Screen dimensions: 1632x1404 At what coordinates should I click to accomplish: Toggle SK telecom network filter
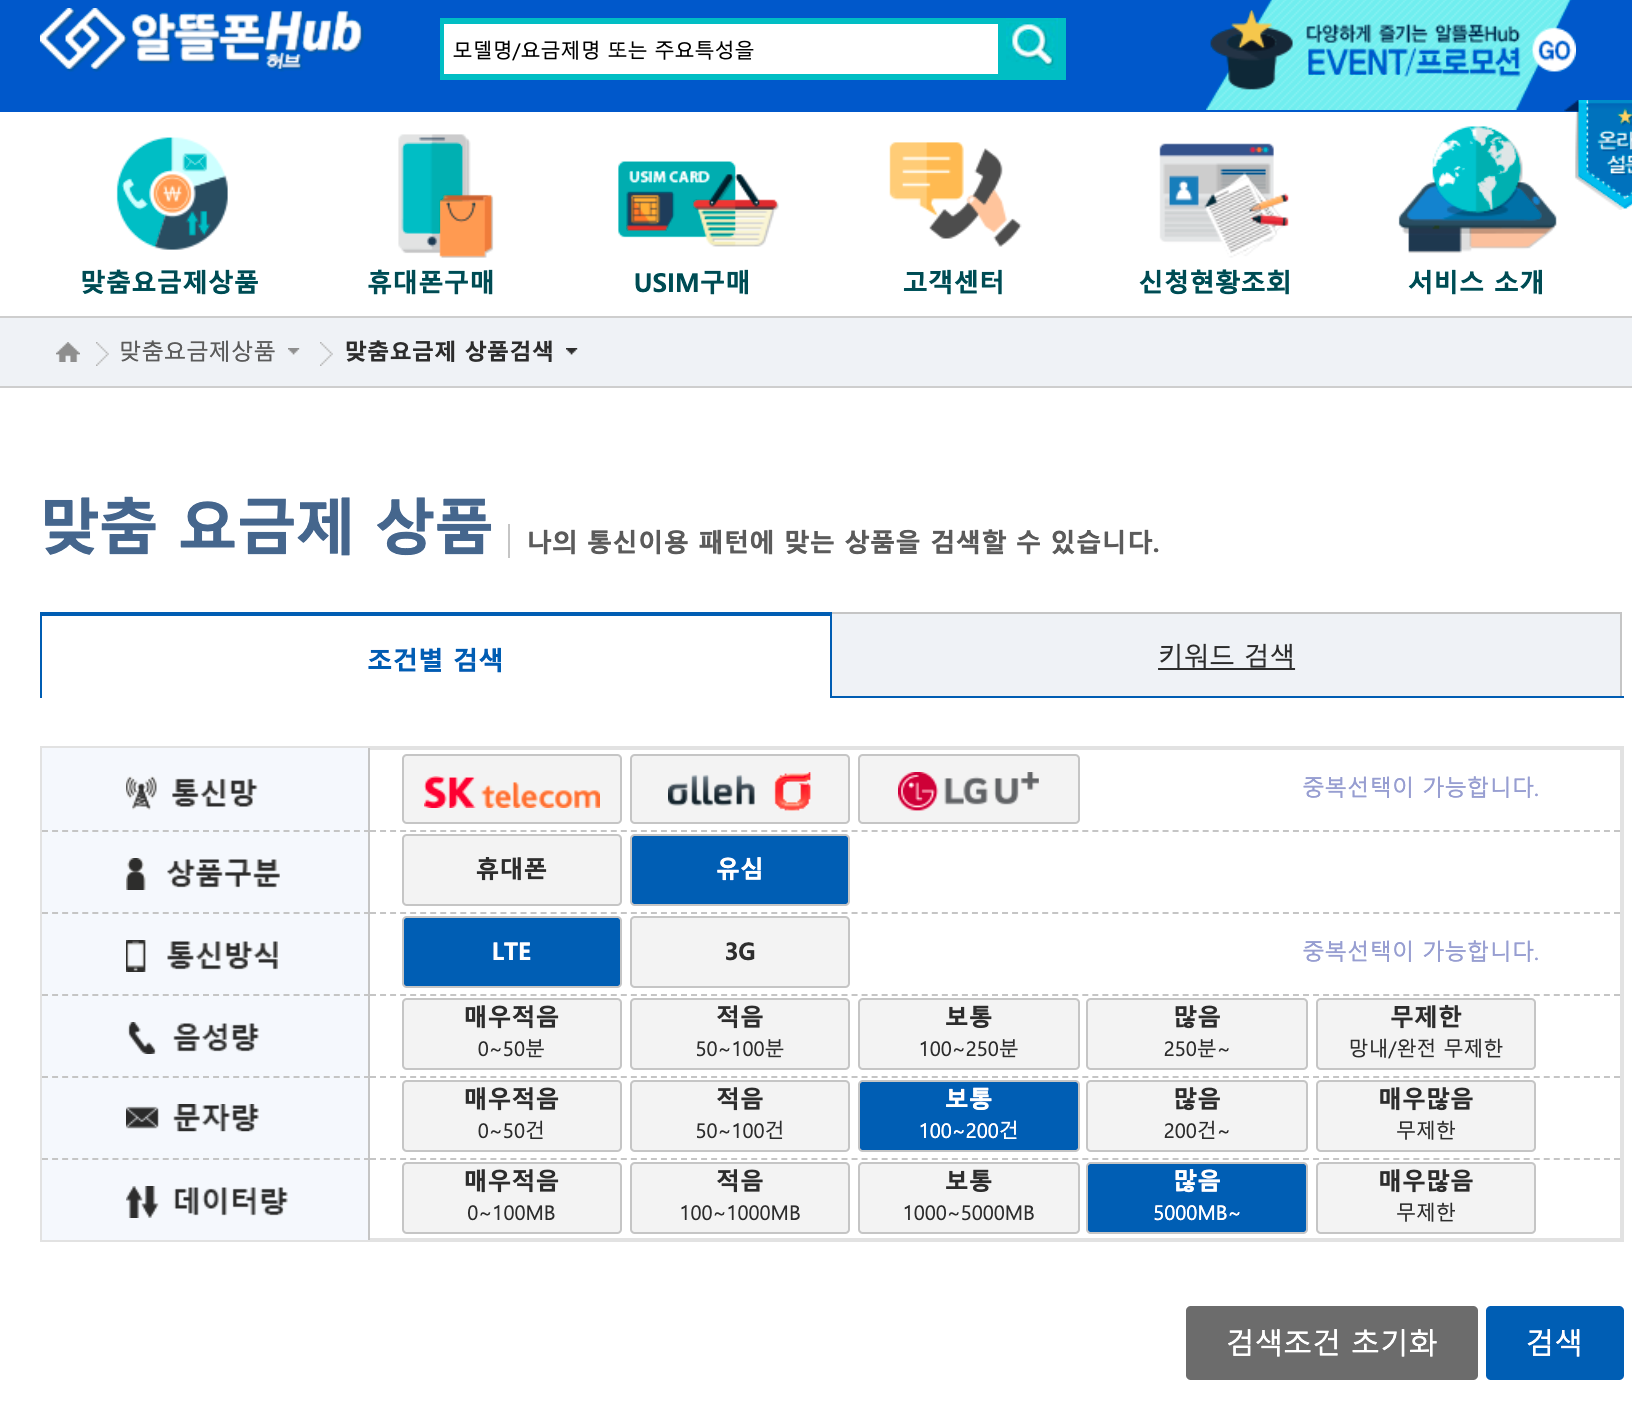click(x=512, y=790)
